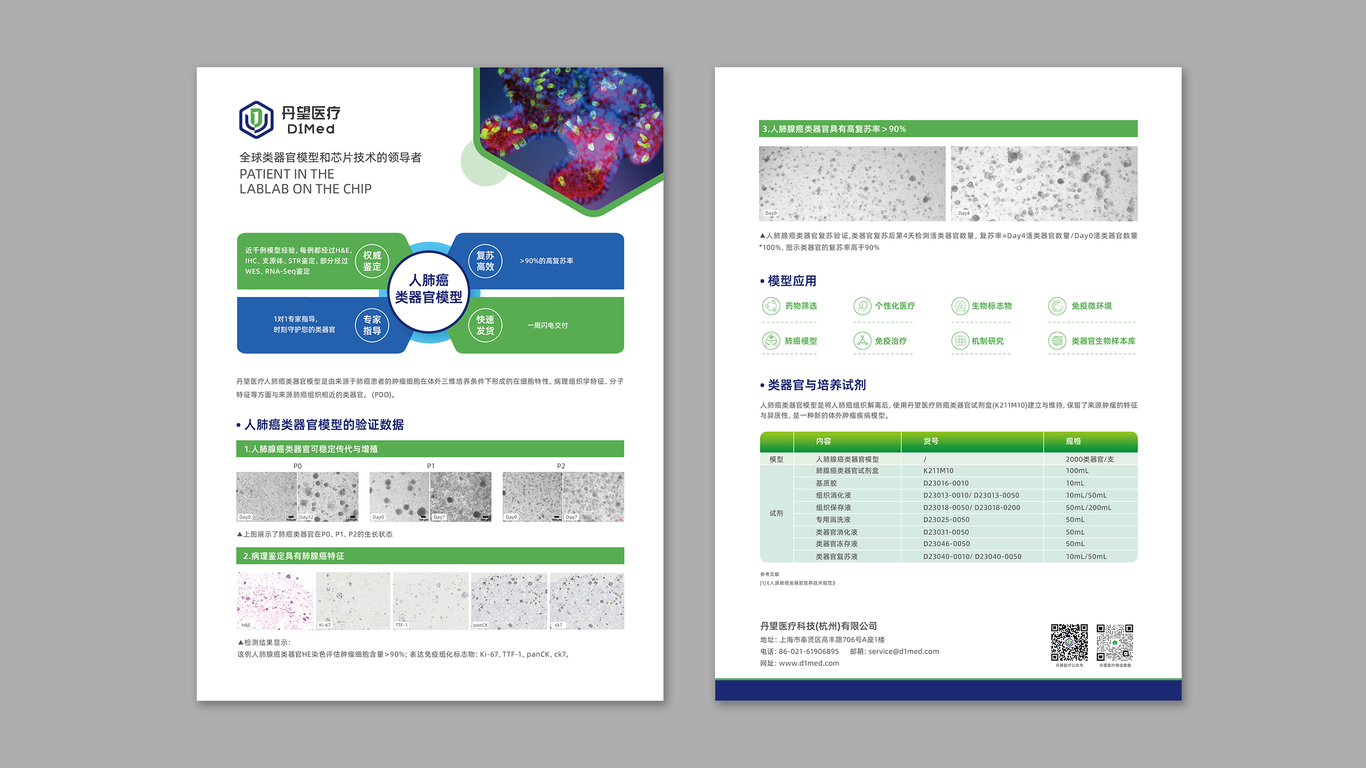Open the pink H&E stain image

coord(274,600)
